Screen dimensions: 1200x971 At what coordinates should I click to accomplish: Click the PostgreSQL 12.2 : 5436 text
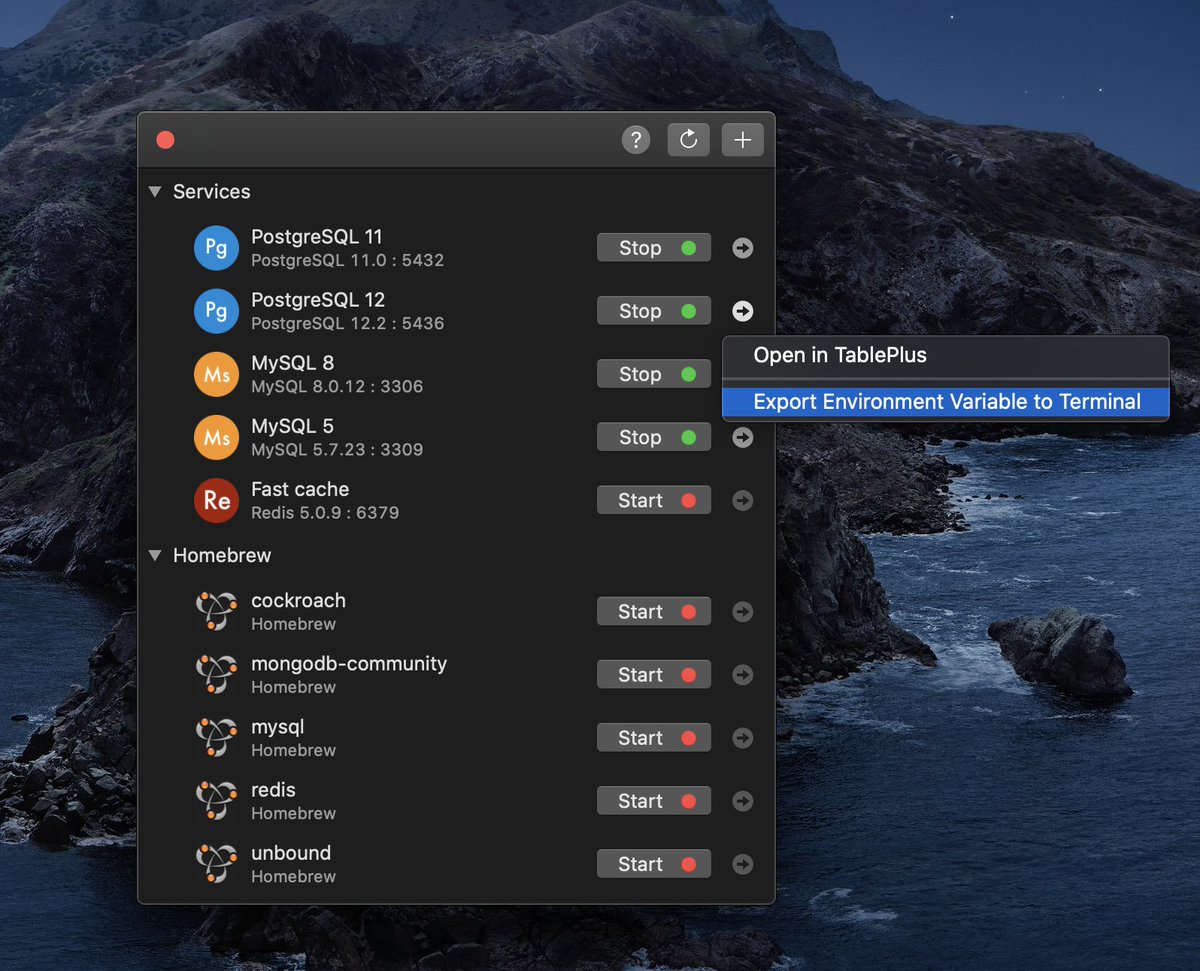click(347, 323)
